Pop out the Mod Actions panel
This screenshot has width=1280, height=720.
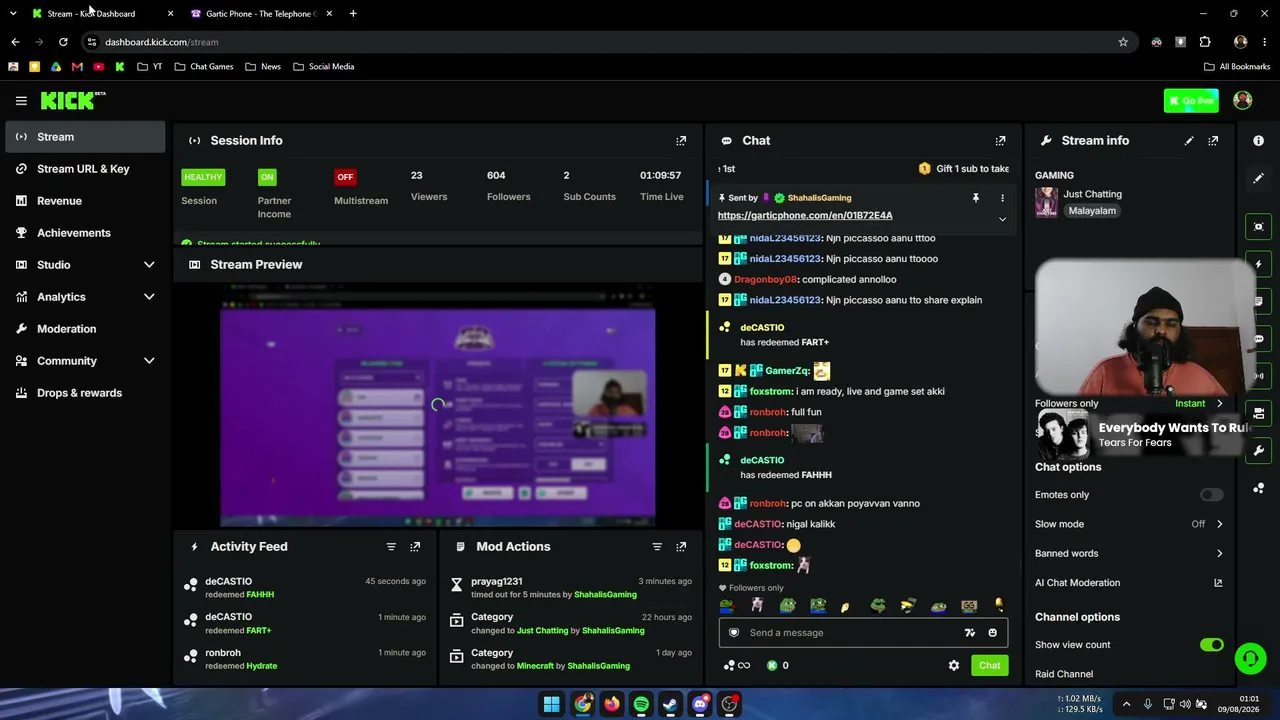point(681,547)
